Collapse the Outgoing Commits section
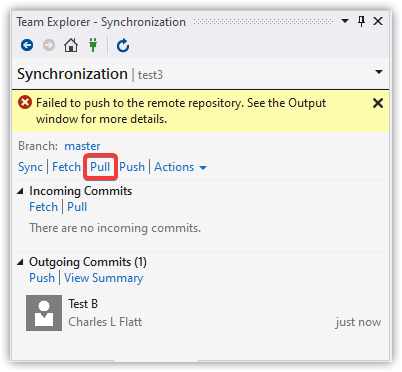This screenshot has width=402, height=372. click(21, 262)
